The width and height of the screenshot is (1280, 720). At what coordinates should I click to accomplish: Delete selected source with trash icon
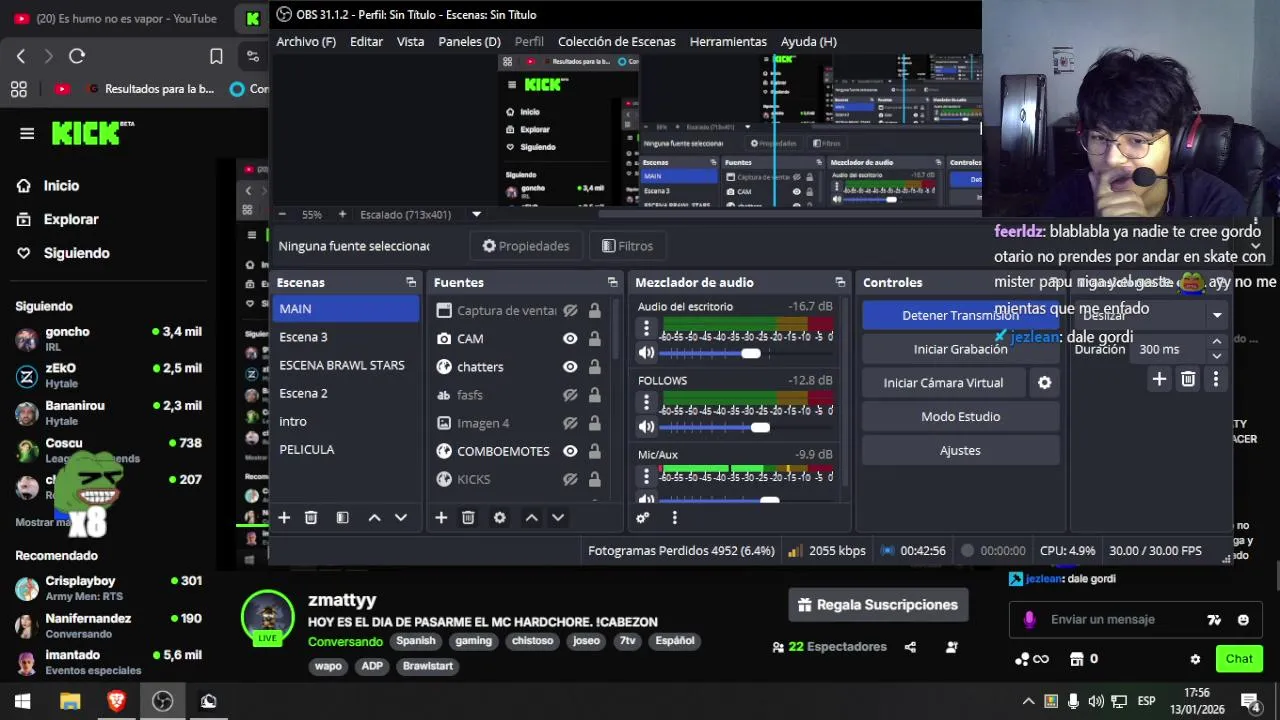(468, 517)
